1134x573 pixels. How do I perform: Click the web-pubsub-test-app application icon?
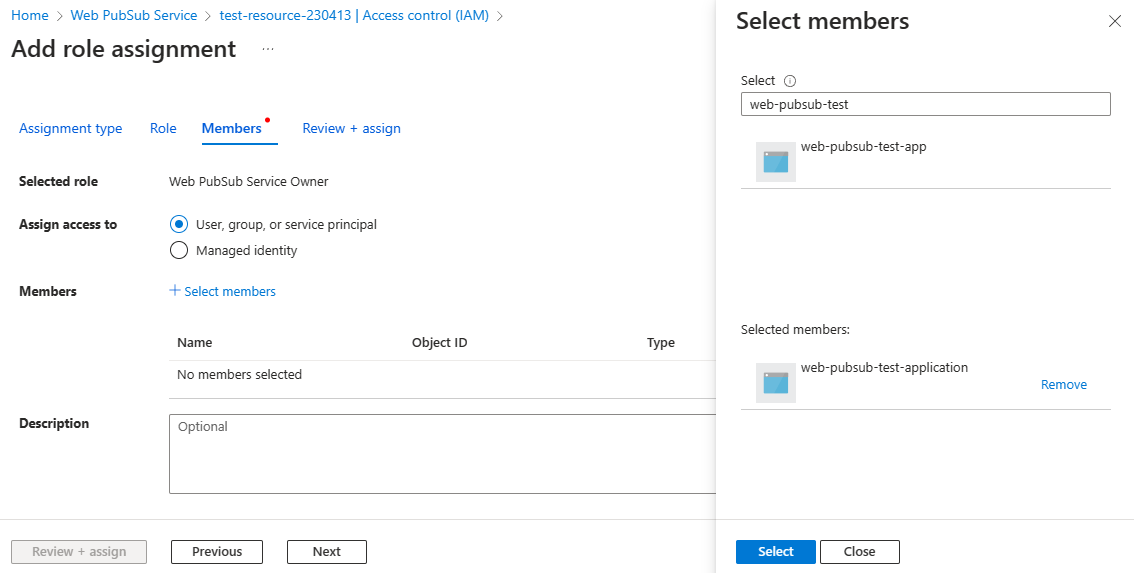coord(776,161)
